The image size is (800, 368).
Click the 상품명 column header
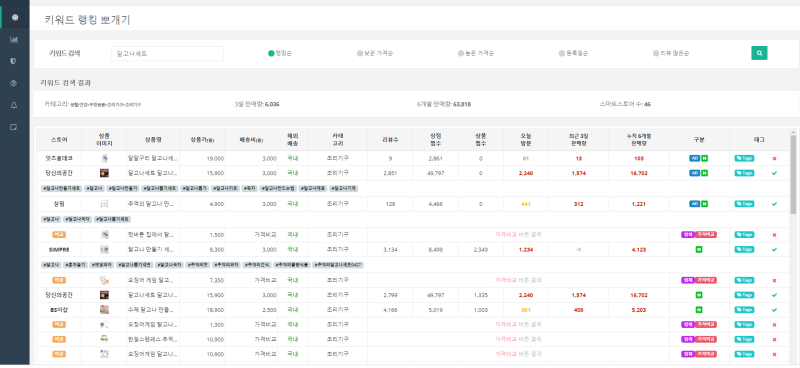153,139
